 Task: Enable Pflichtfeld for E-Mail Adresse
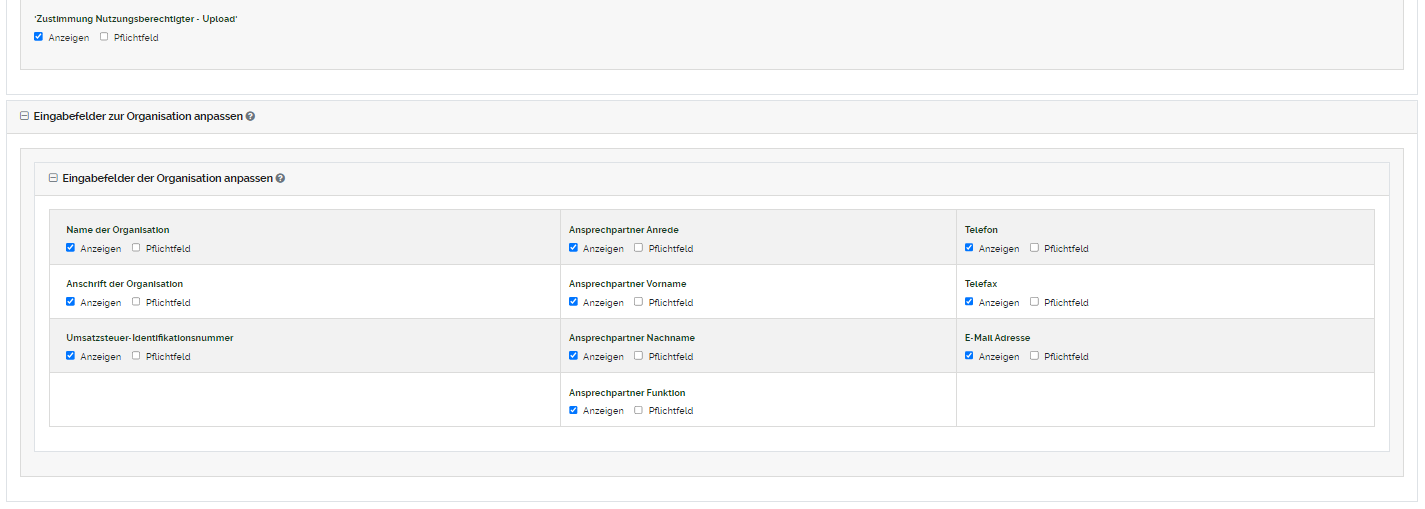click(x=1034, y=356)
